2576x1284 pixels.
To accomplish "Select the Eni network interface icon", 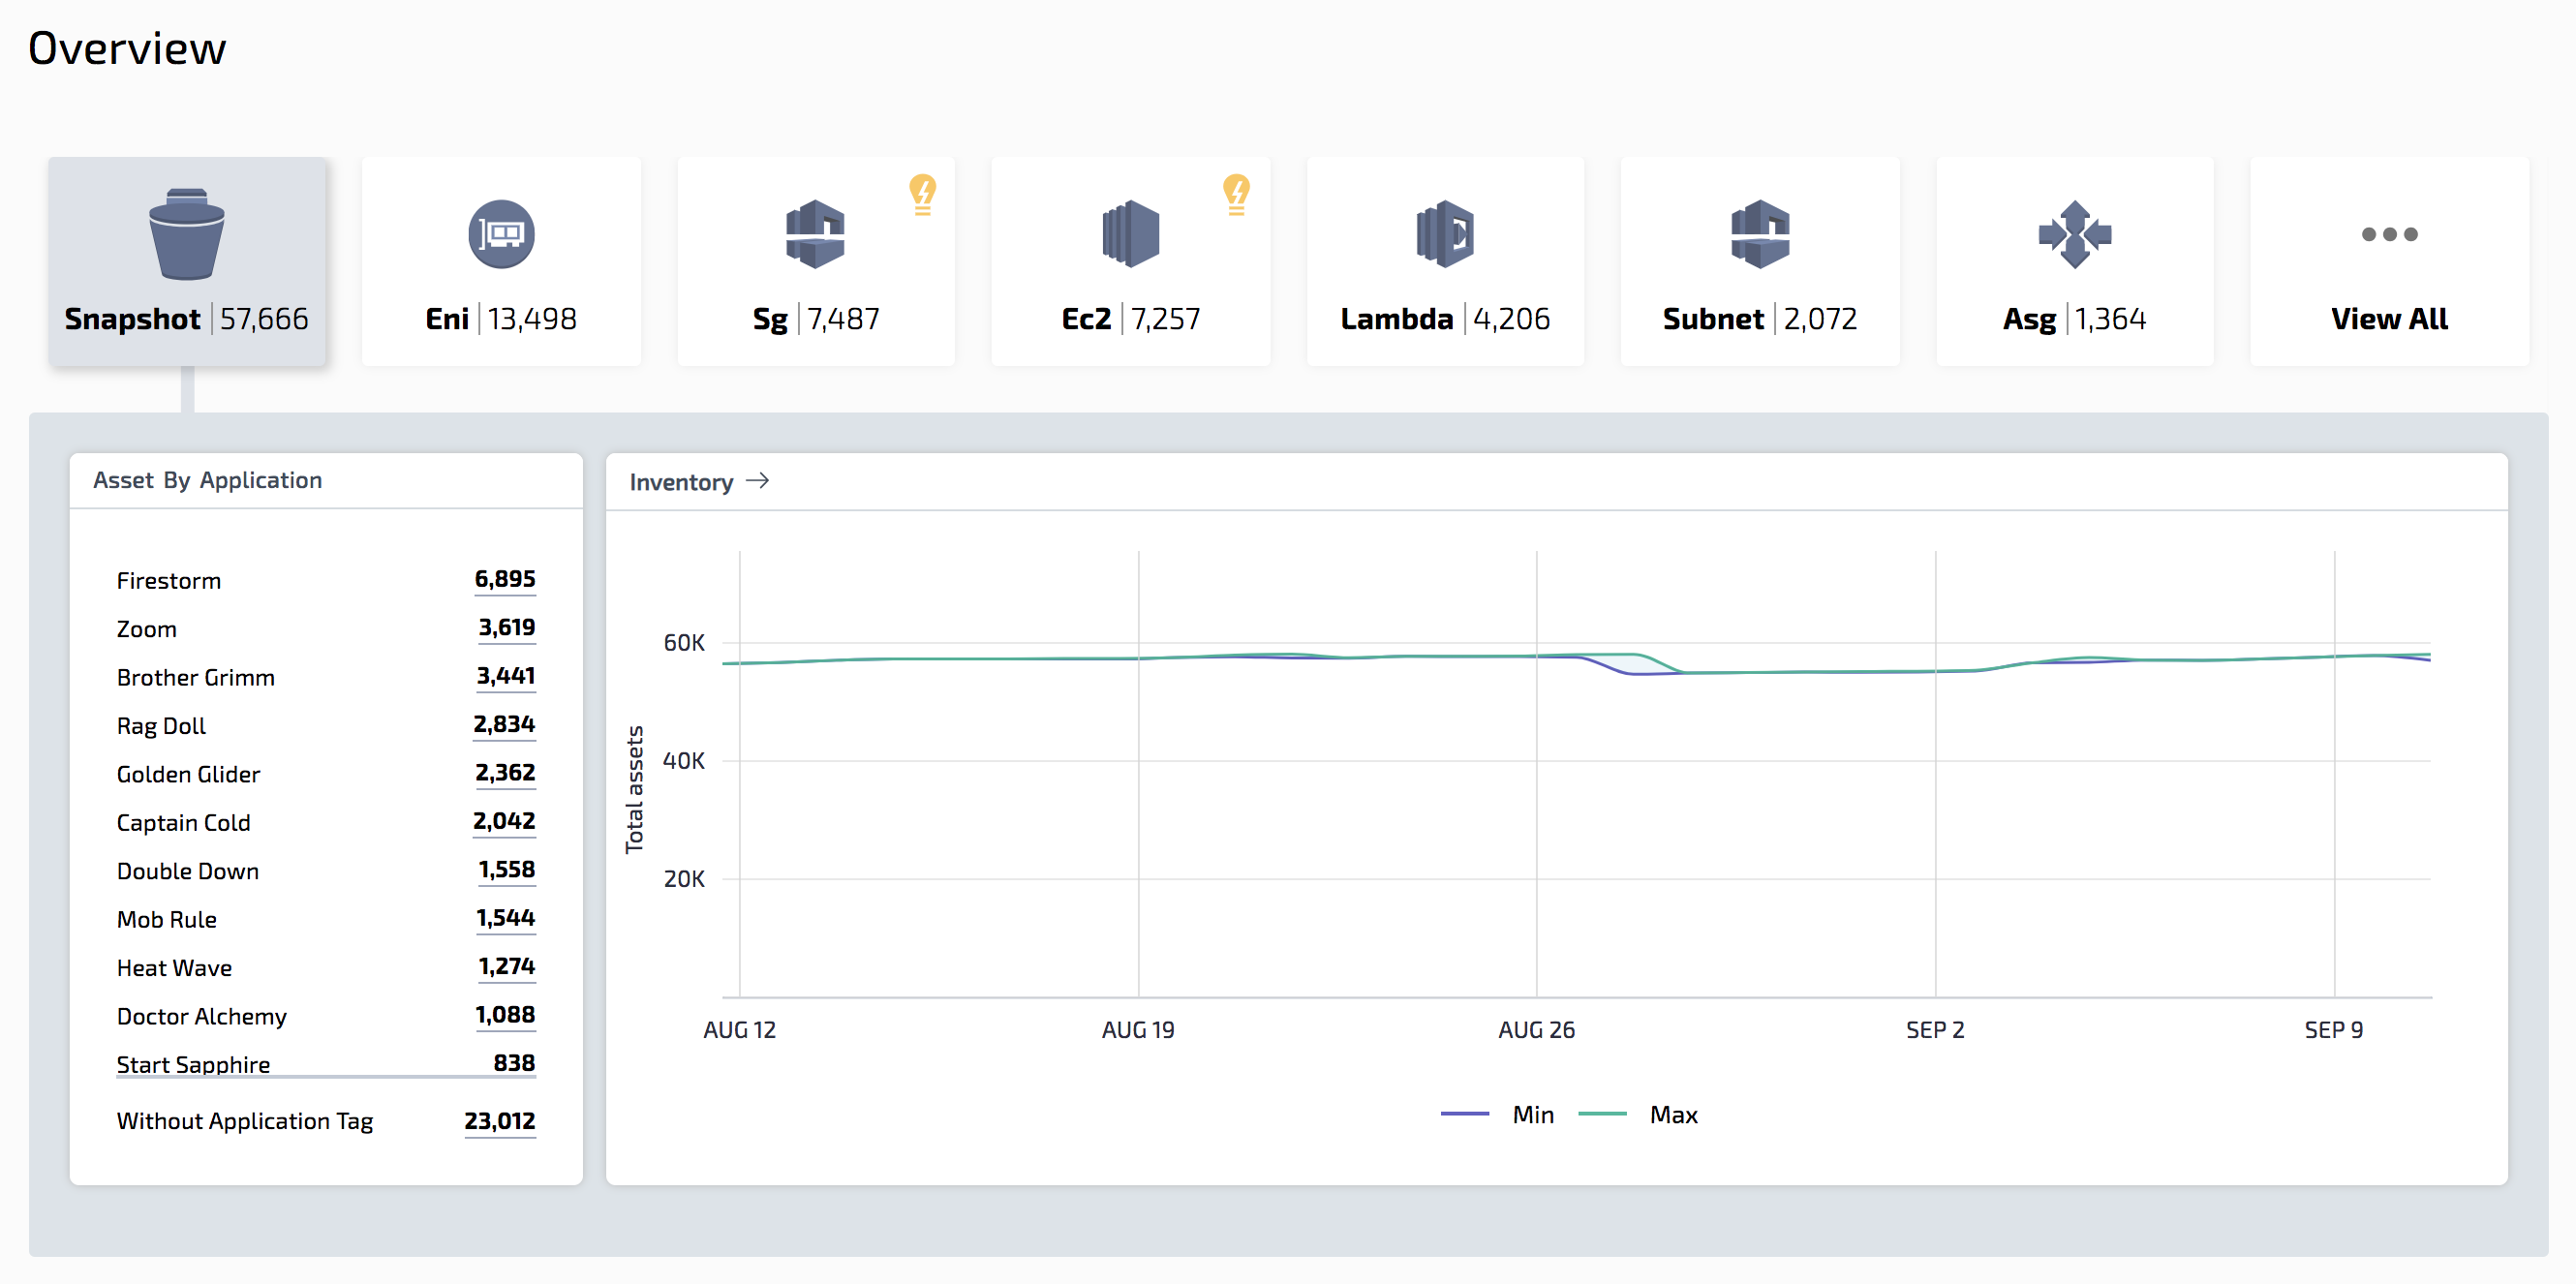I will click(x=501, y=234).
